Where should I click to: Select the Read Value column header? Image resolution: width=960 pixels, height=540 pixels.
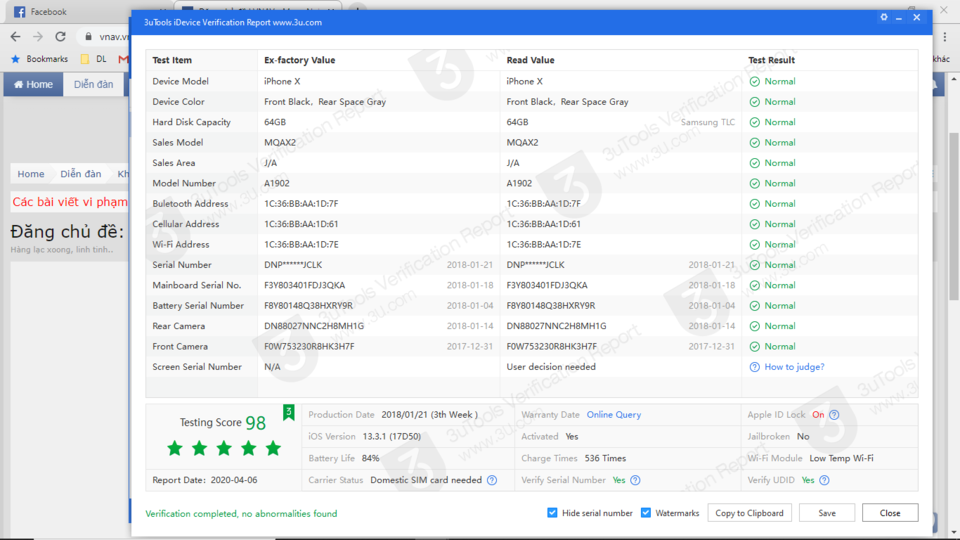530,60
